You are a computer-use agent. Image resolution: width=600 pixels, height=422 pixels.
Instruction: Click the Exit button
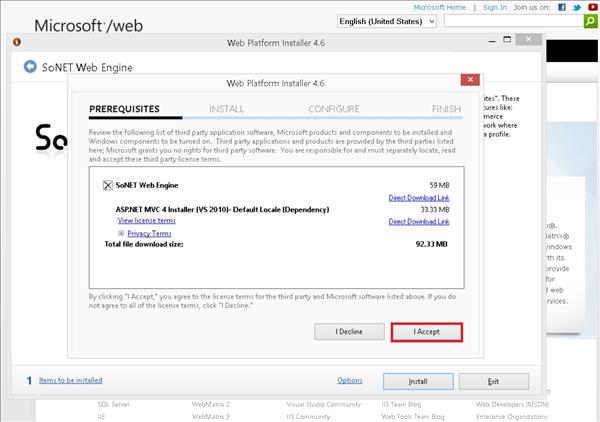[494, 381]
